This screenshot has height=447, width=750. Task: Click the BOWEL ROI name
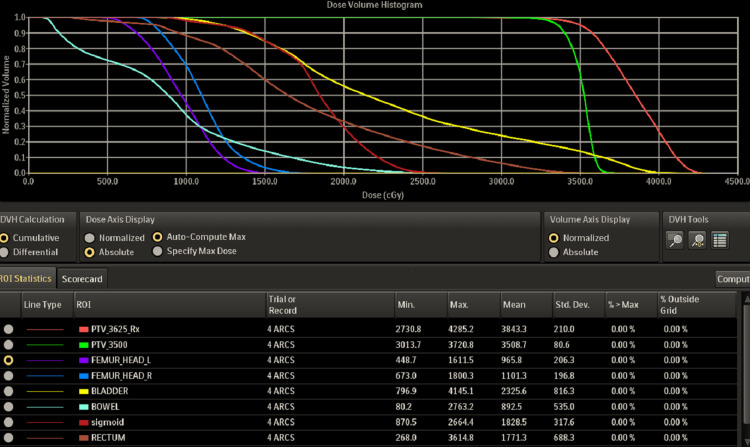[x=105, y=407]
